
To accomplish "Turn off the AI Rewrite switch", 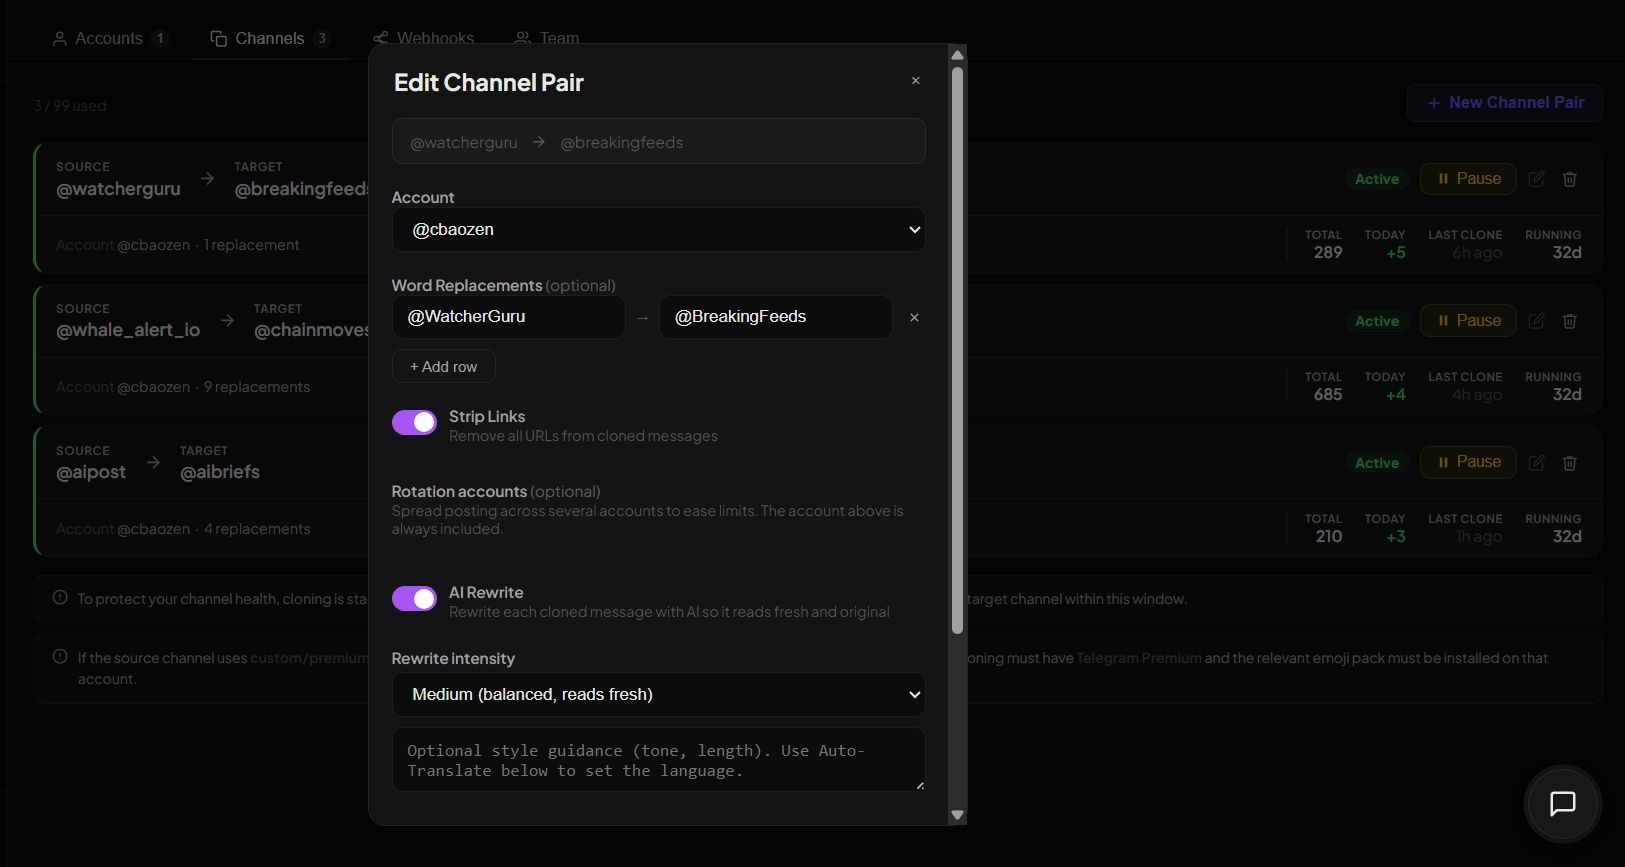I will tap(414, 598).
